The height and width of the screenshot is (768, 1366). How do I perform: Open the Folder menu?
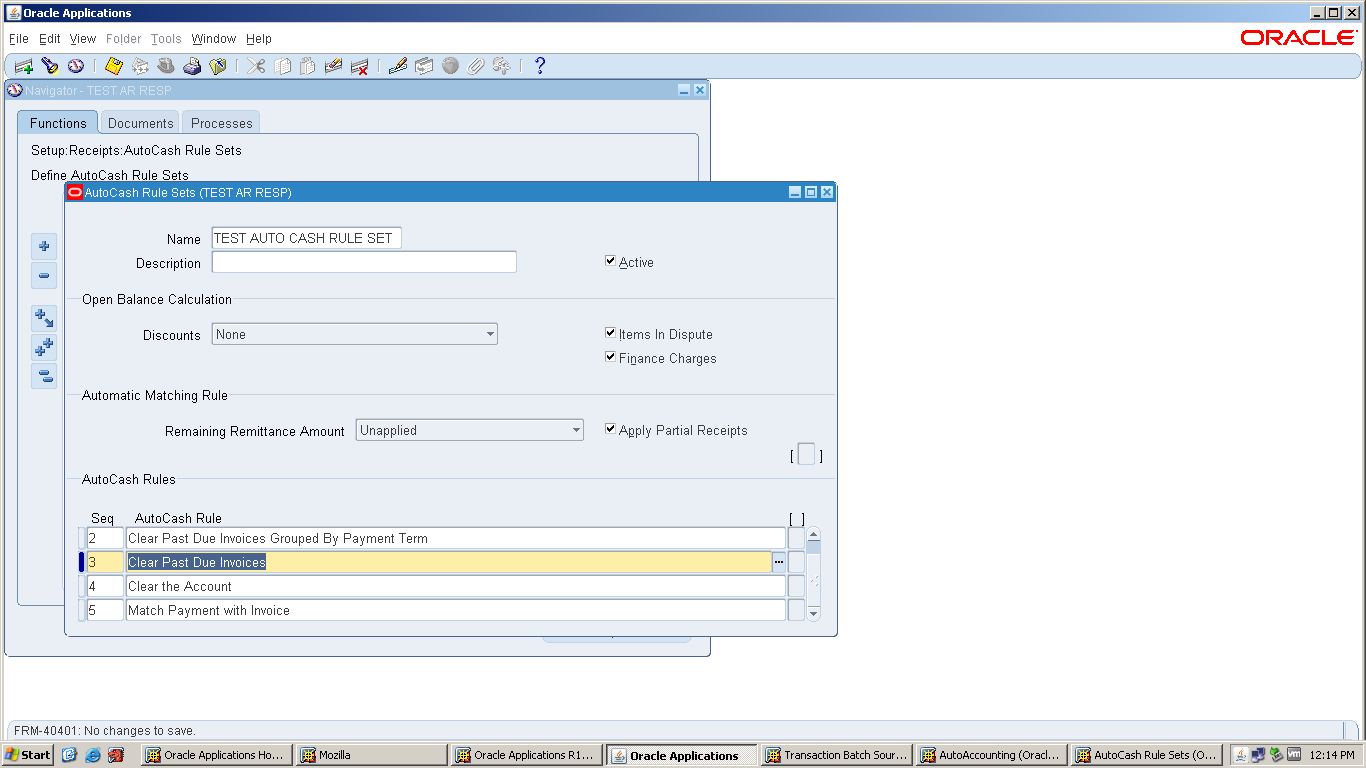click(x=124, y=39)
